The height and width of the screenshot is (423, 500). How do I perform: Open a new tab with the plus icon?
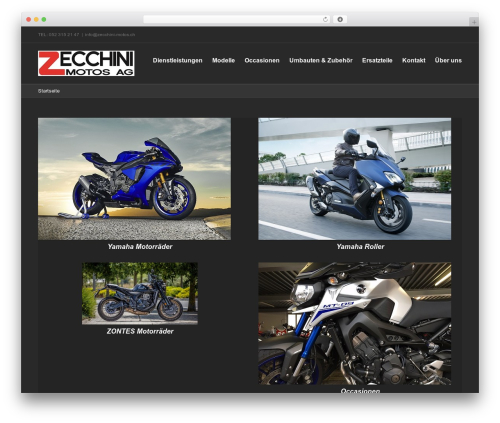tap(474, 22)
